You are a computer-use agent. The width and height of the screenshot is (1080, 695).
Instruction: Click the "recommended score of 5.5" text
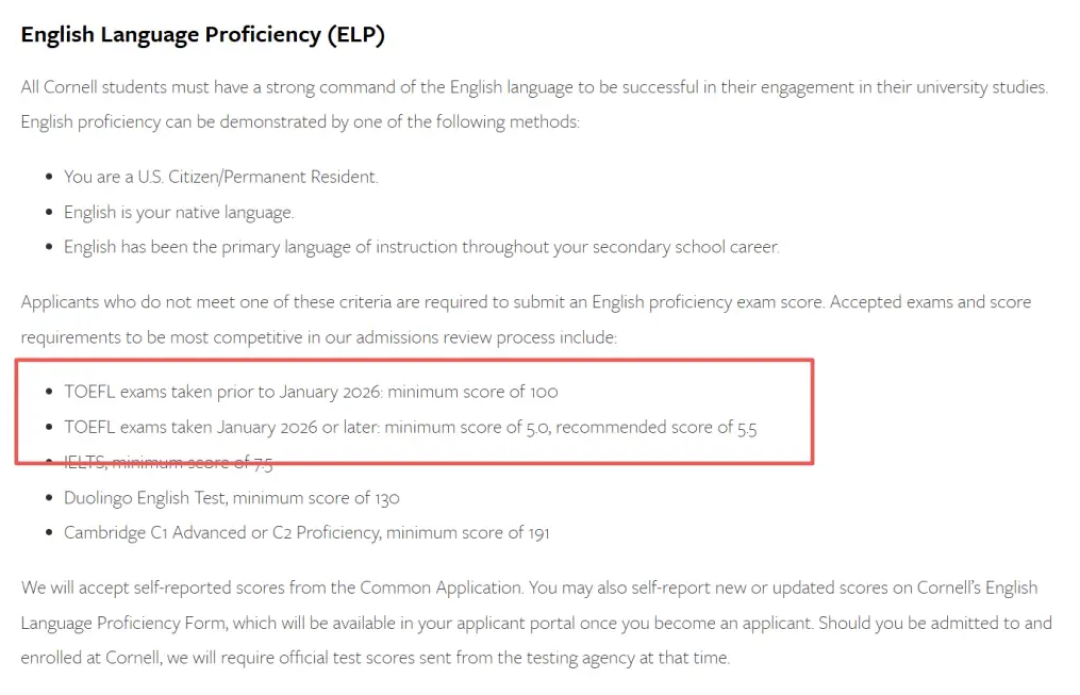(x=657, y=427)
